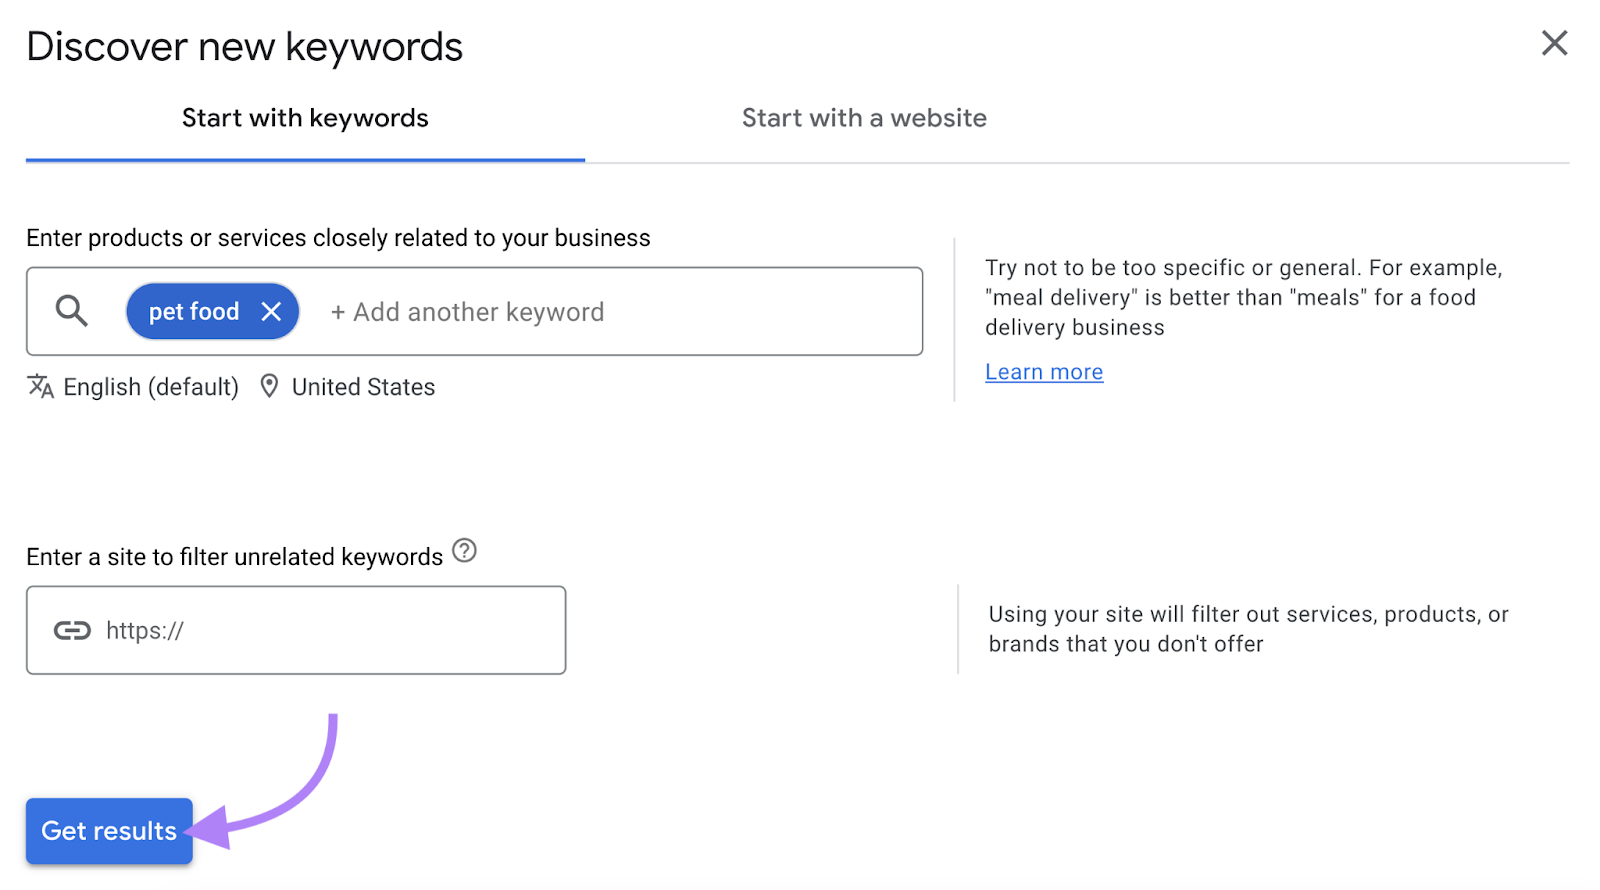Click the link chain icon in URL field
The width and height of the screenshot is (1600, 890).
[x=72, y=630]
